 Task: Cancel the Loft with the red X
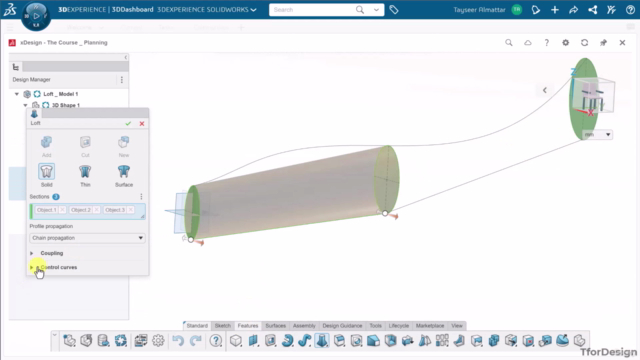[142, 123]
